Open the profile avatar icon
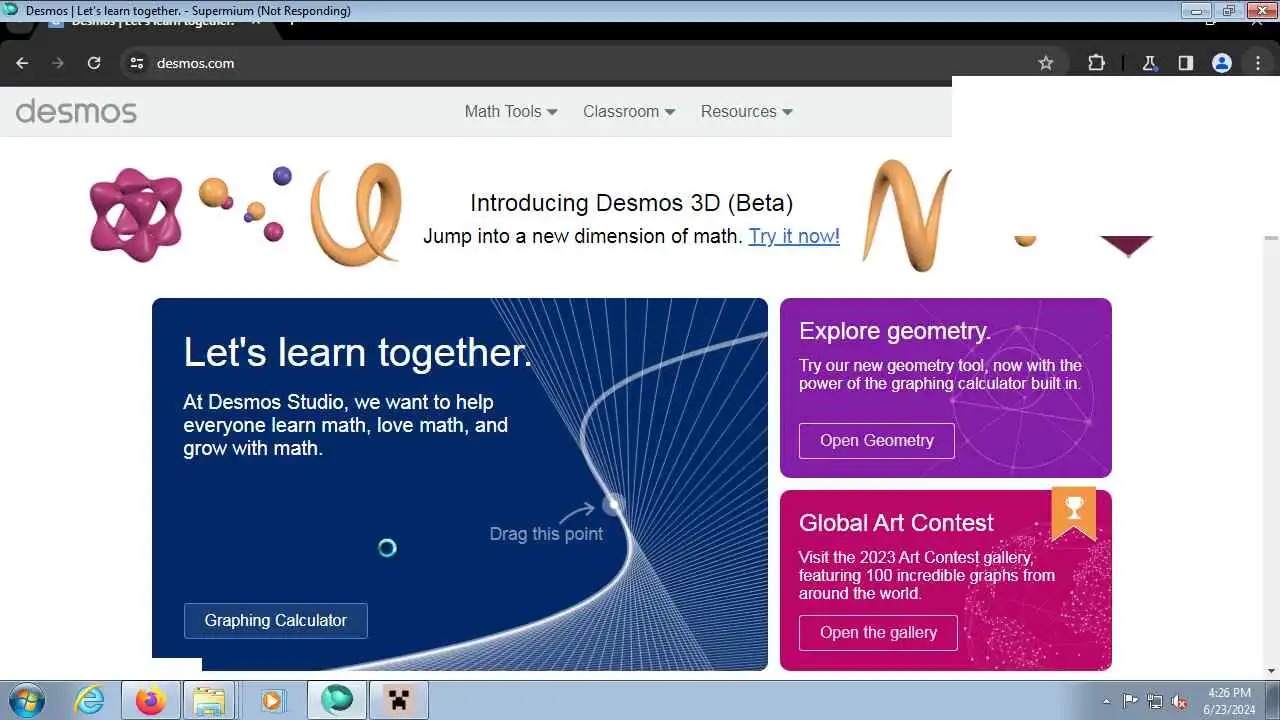 [x=1222, y=63]
